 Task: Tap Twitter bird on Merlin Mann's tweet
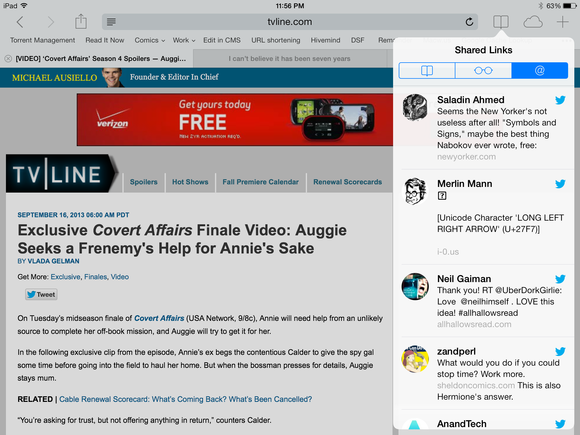tap(560, 184)
